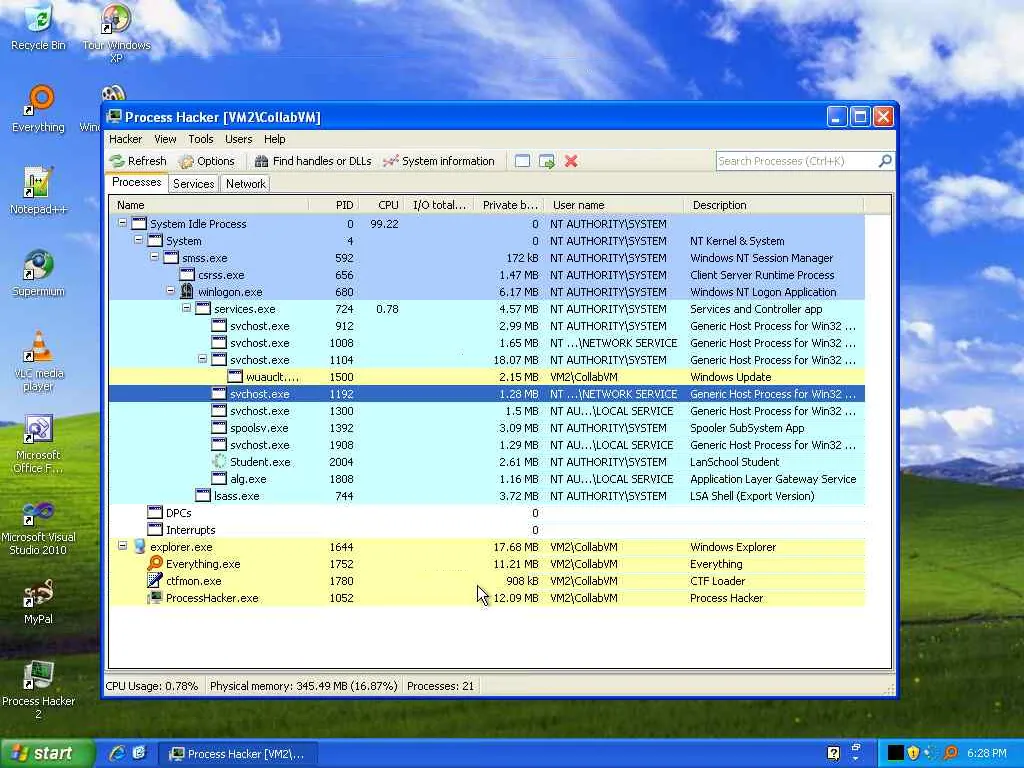Collapse the services.exe tree node
The width and height of the screenshot is (1024, 768).
pyautogui.click(x=186, y=308)
